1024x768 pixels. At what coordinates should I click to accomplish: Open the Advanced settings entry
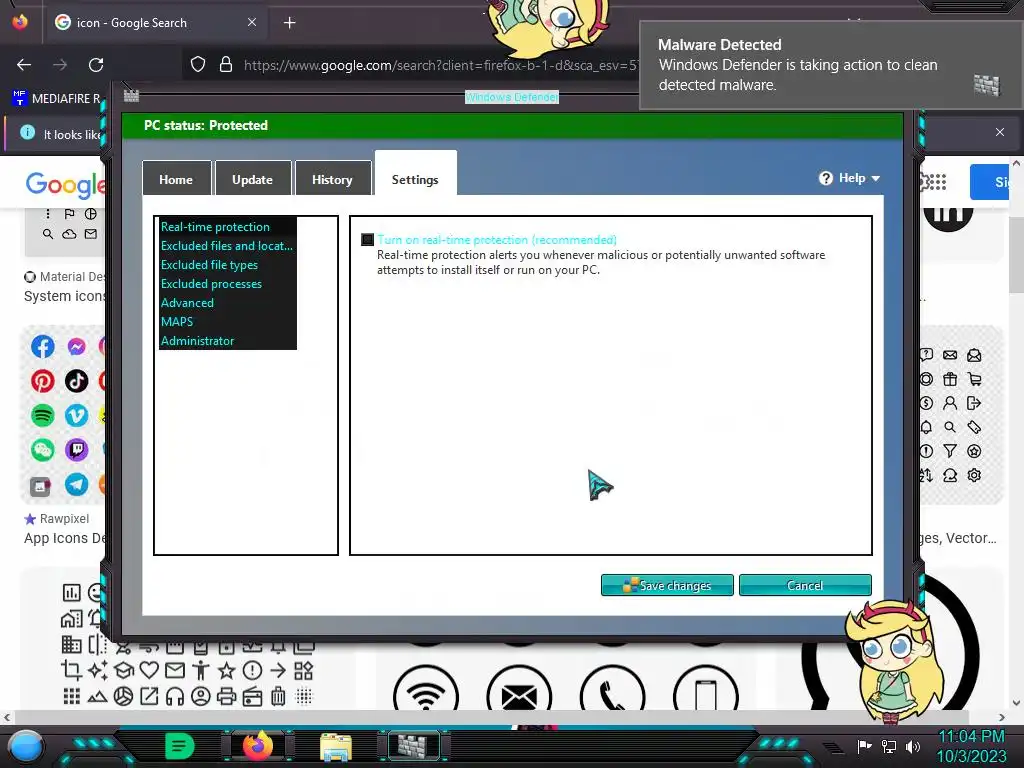coord(187,302)
